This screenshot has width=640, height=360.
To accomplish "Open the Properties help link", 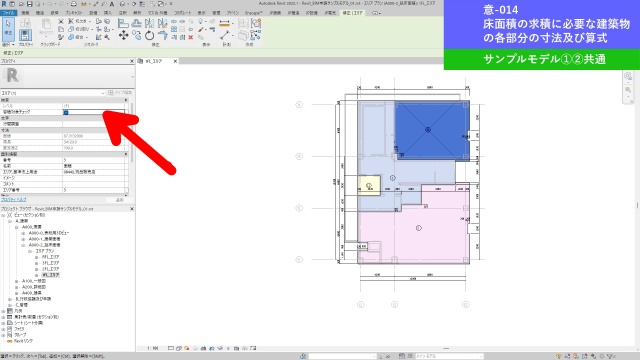I will (14, 200).
